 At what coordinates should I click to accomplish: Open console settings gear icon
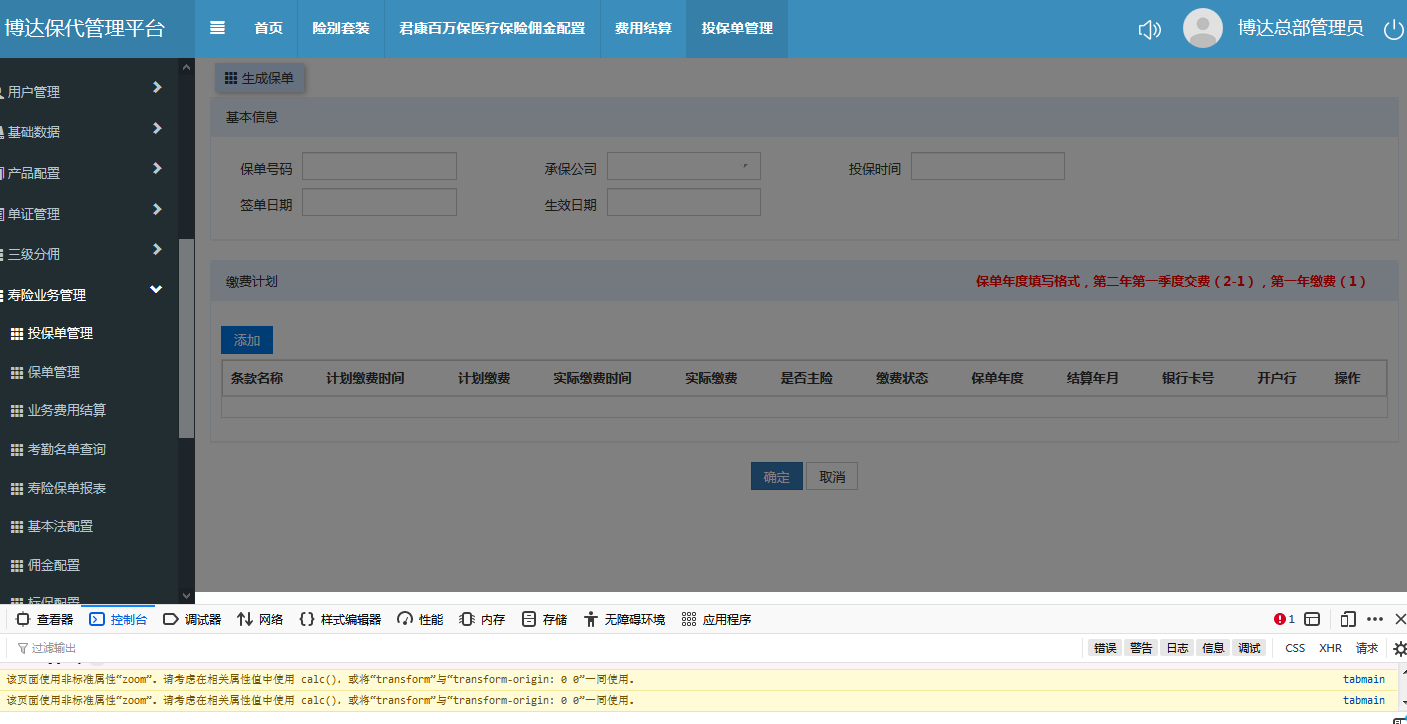[1400, 648]
